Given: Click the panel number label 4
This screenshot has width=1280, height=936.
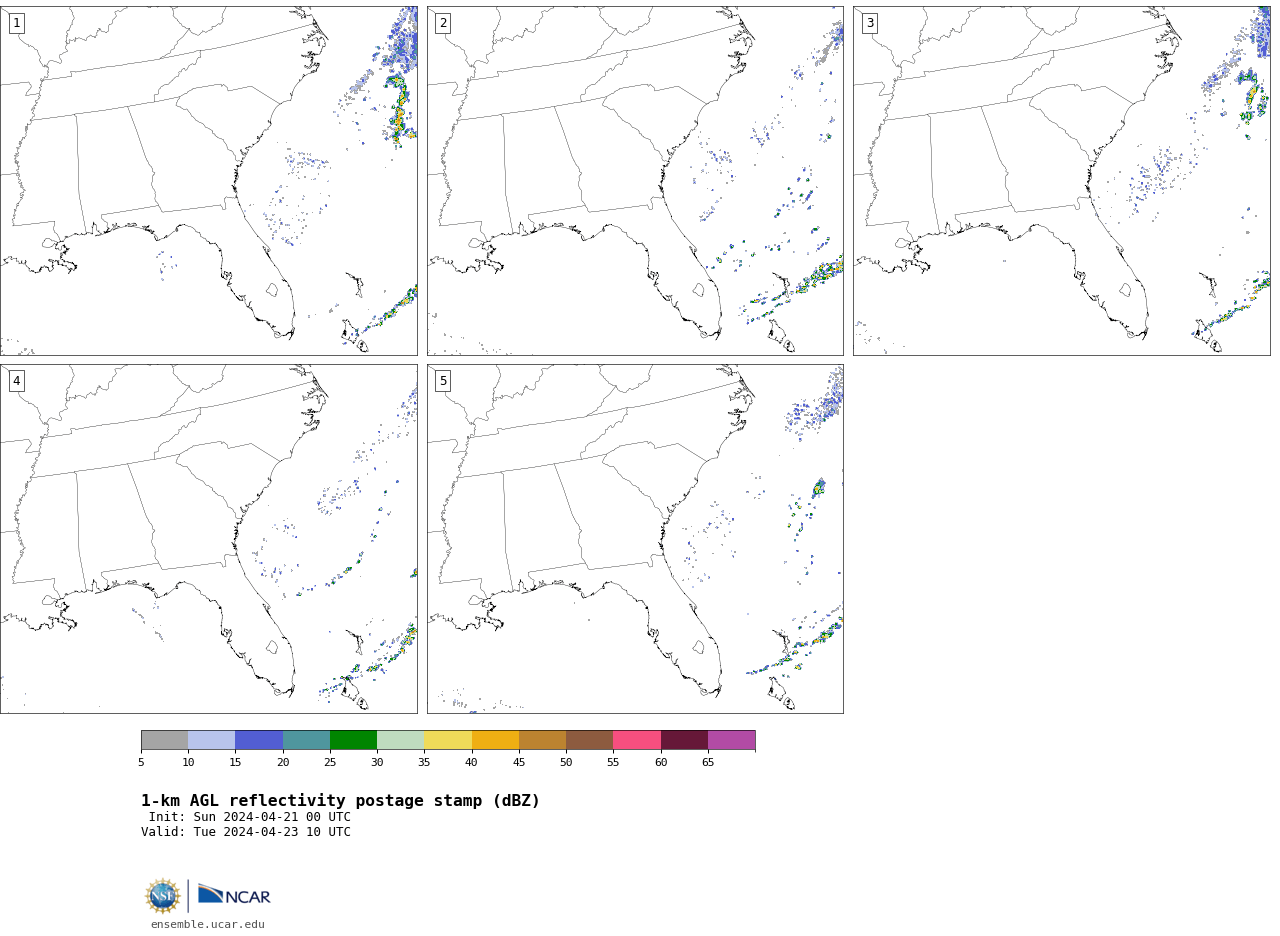Looking at the screenshot, I should [x=16, y=381].
